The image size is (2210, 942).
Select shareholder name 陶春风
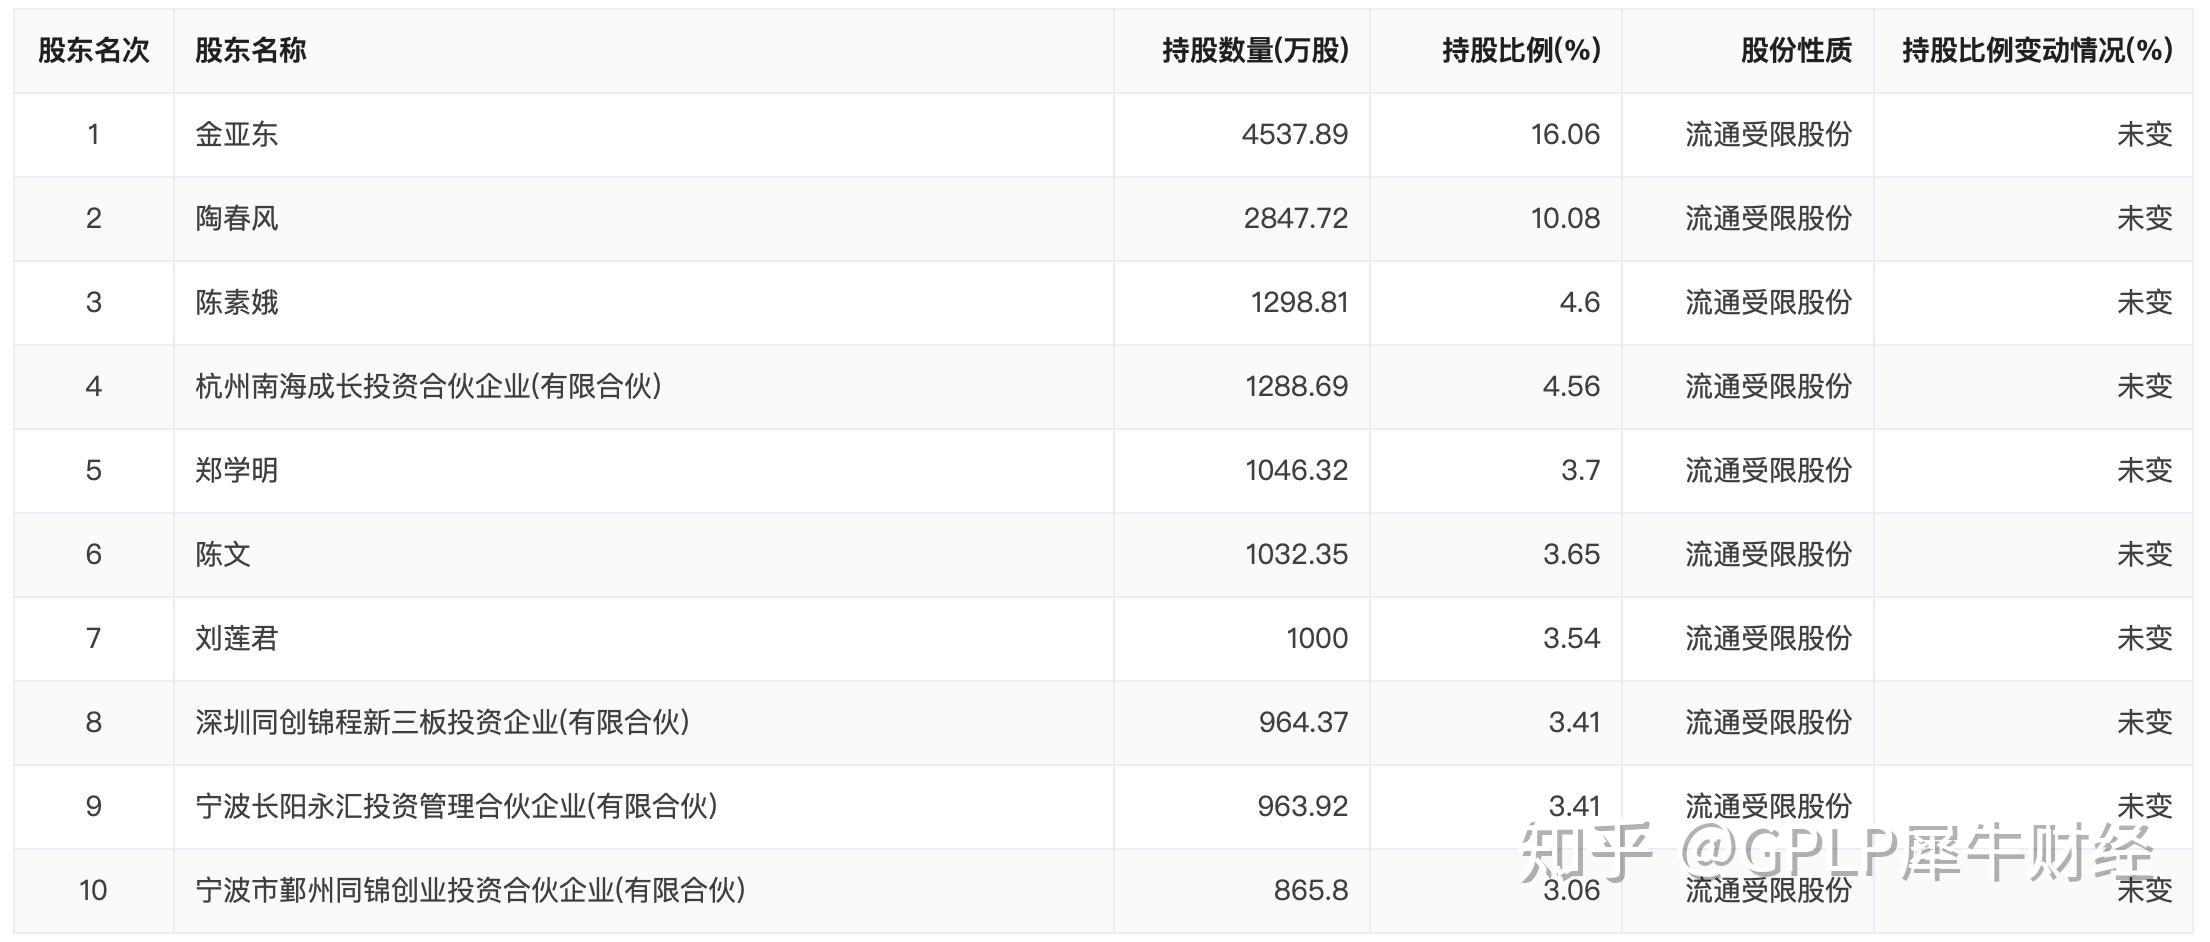point(237,218)
